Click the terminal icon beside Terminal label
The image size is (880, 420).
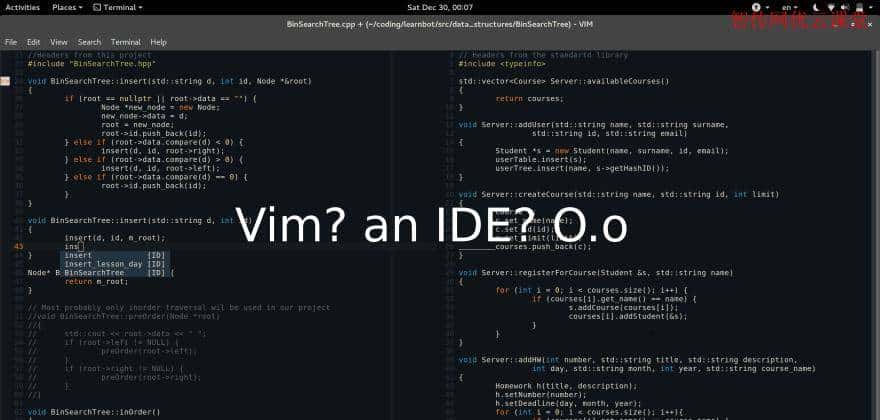pyautogui.click(x=96, y=7)
